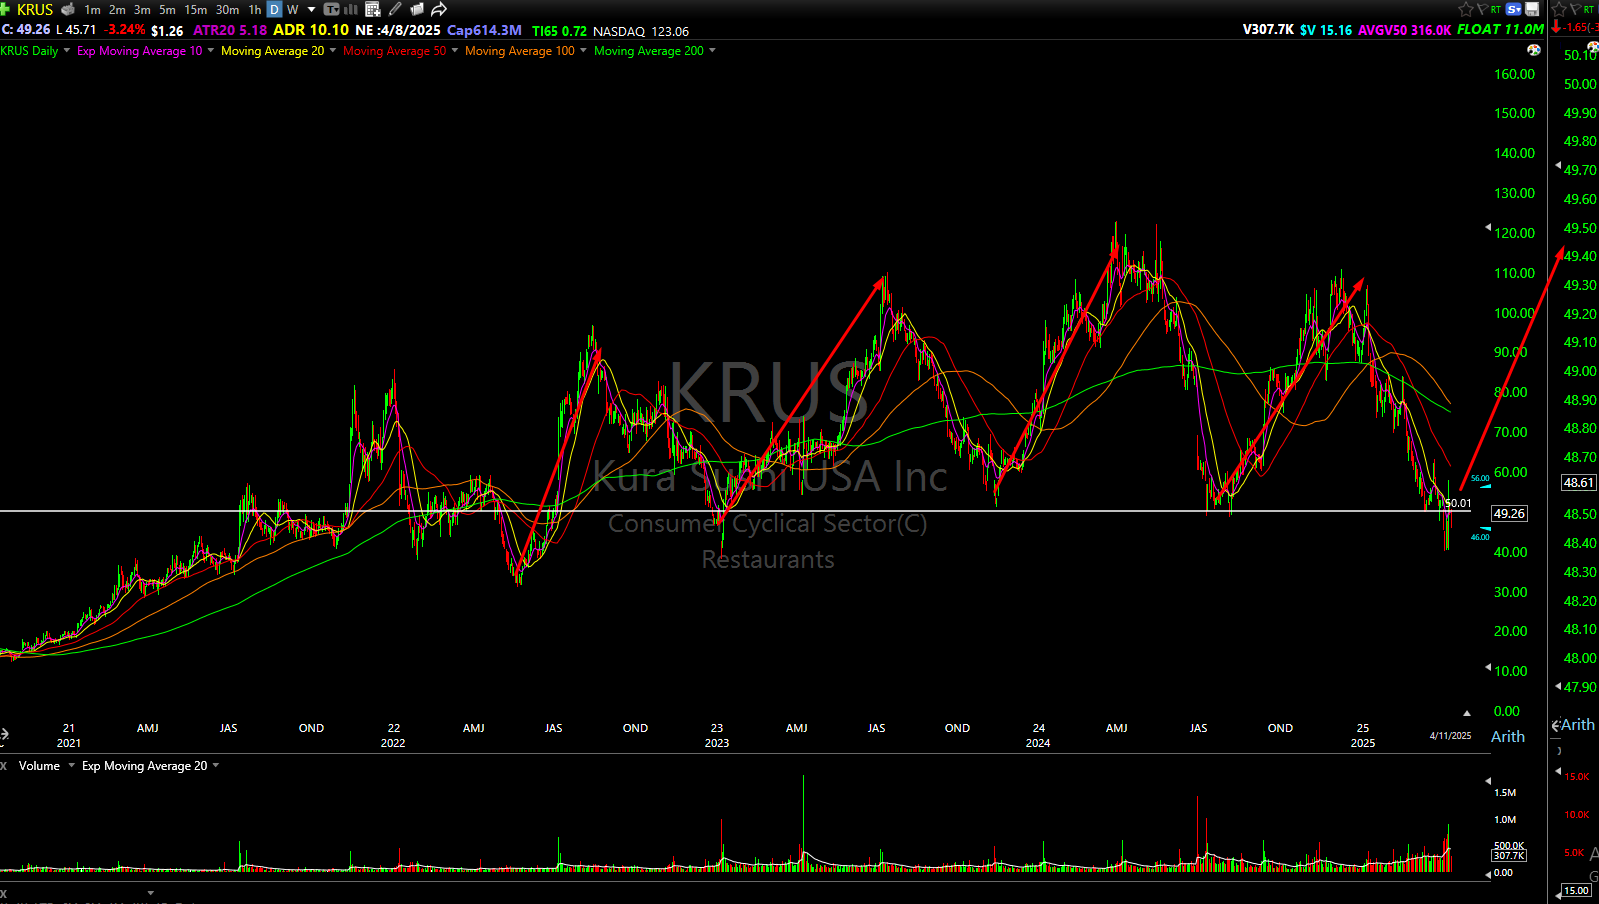Click the green plus add-symbol icon
The image size is (1599, 904).
[x=5, y=9]
